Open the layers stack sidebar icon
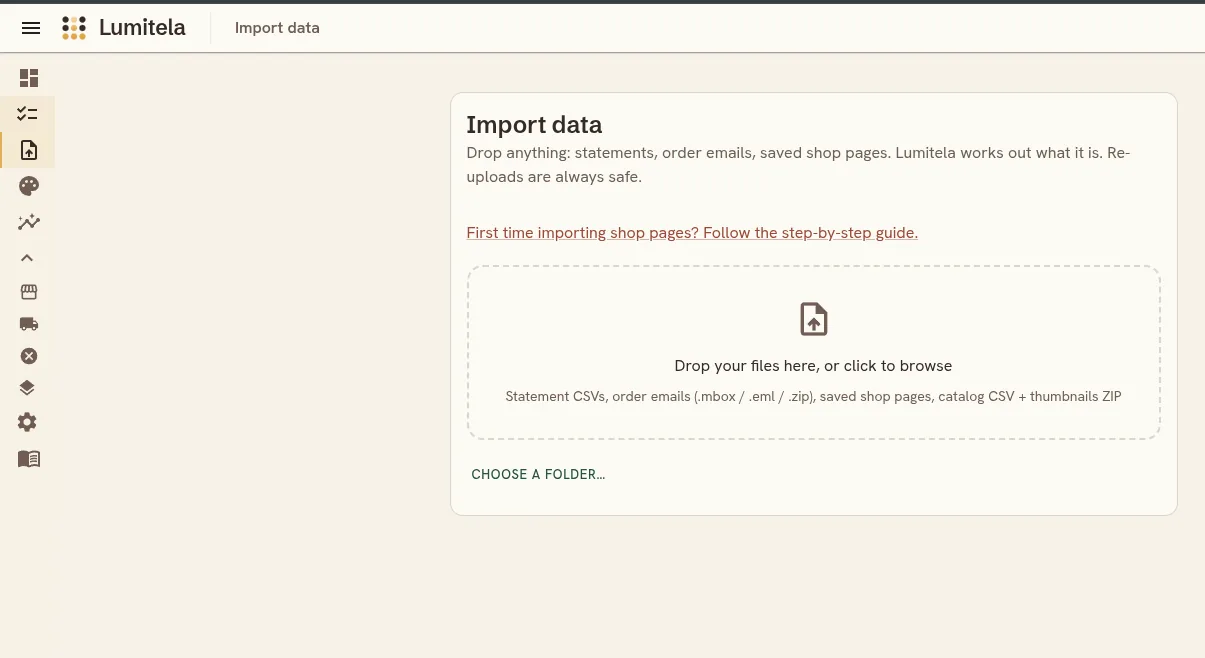The width and height of the screenshot is (1205, 658). coord(28,388)
